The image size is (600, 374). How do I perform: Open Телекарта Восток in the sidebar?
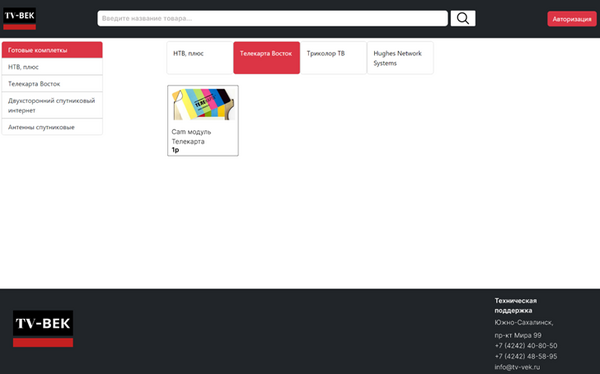[x=52, y=84]
